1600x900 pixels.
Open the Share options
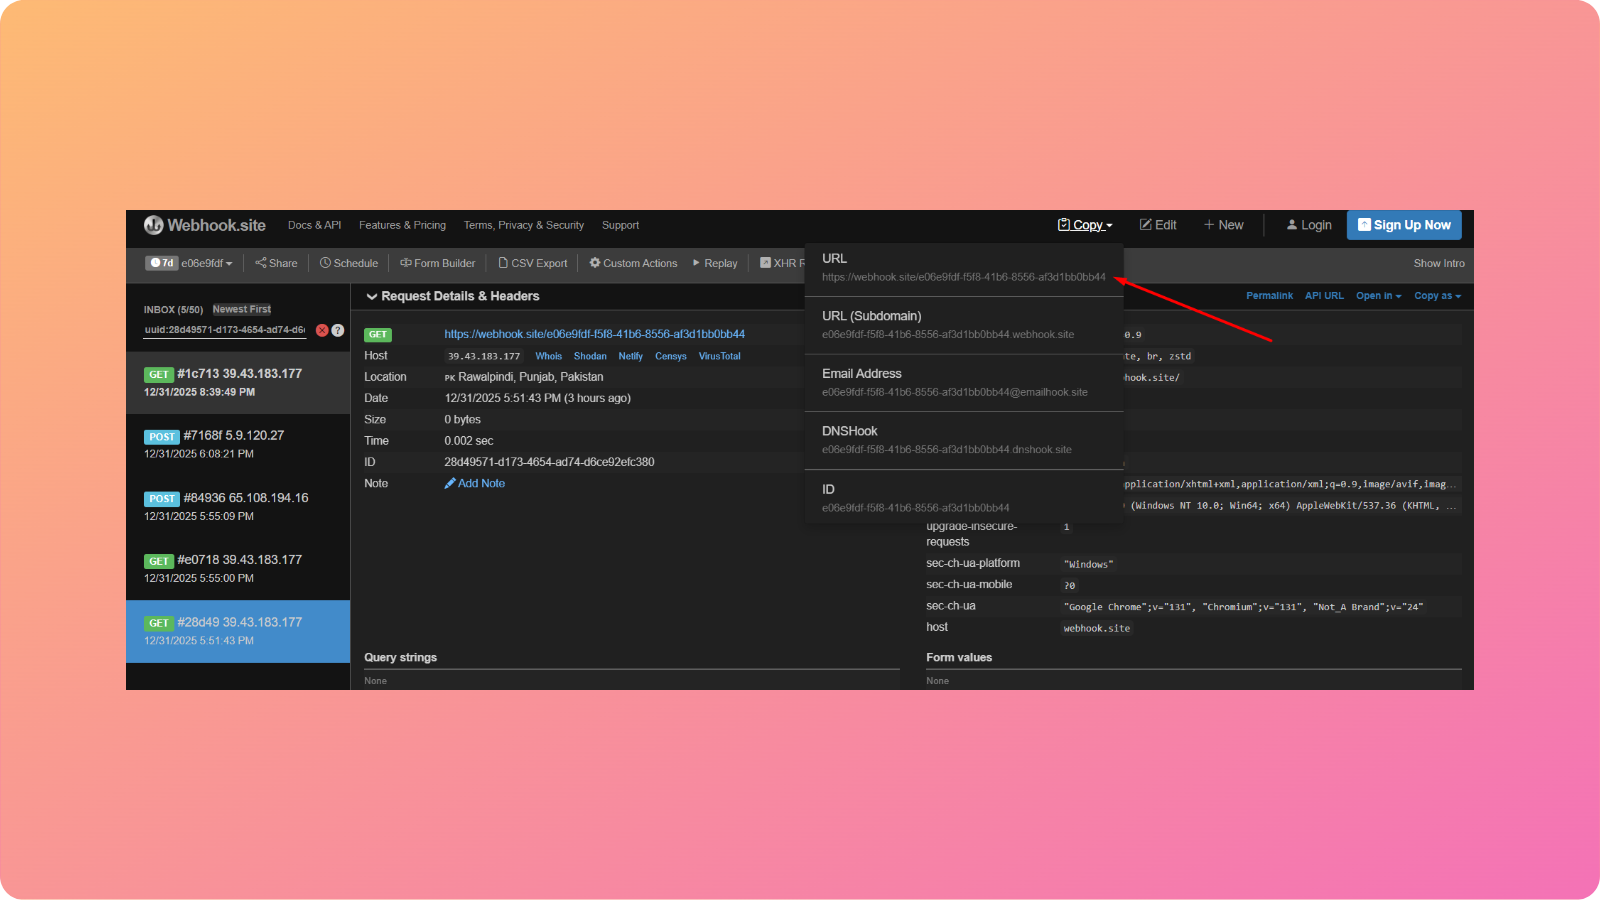[x=276, y=262]
